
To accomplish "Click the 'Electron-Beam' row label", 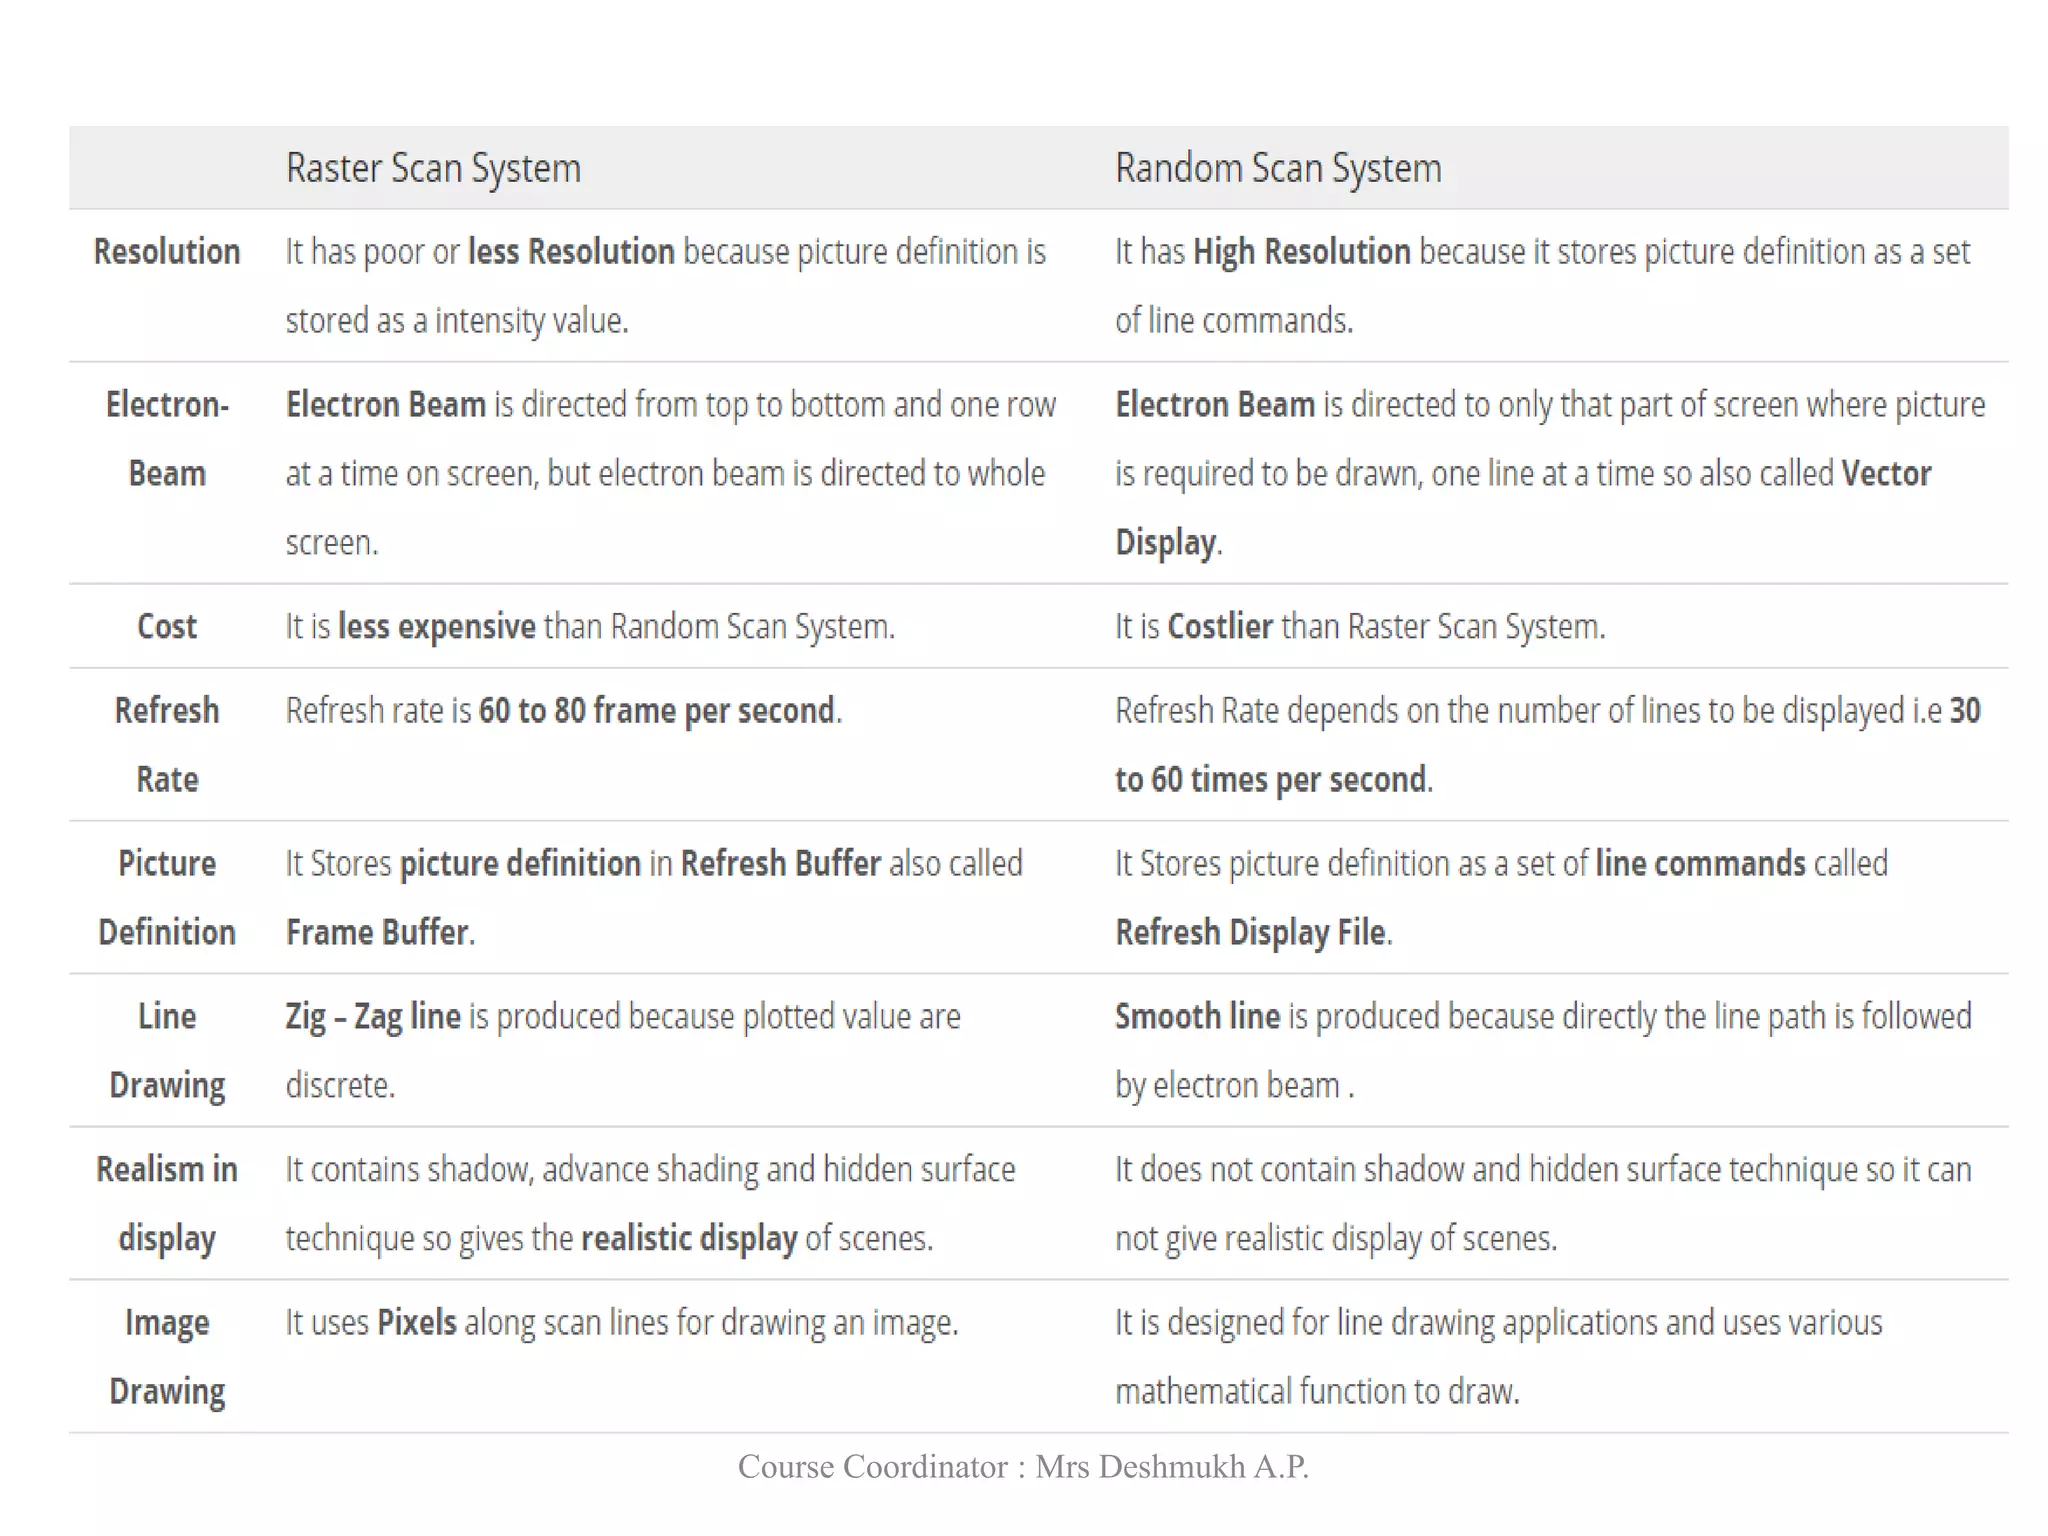I will (167, 438).
